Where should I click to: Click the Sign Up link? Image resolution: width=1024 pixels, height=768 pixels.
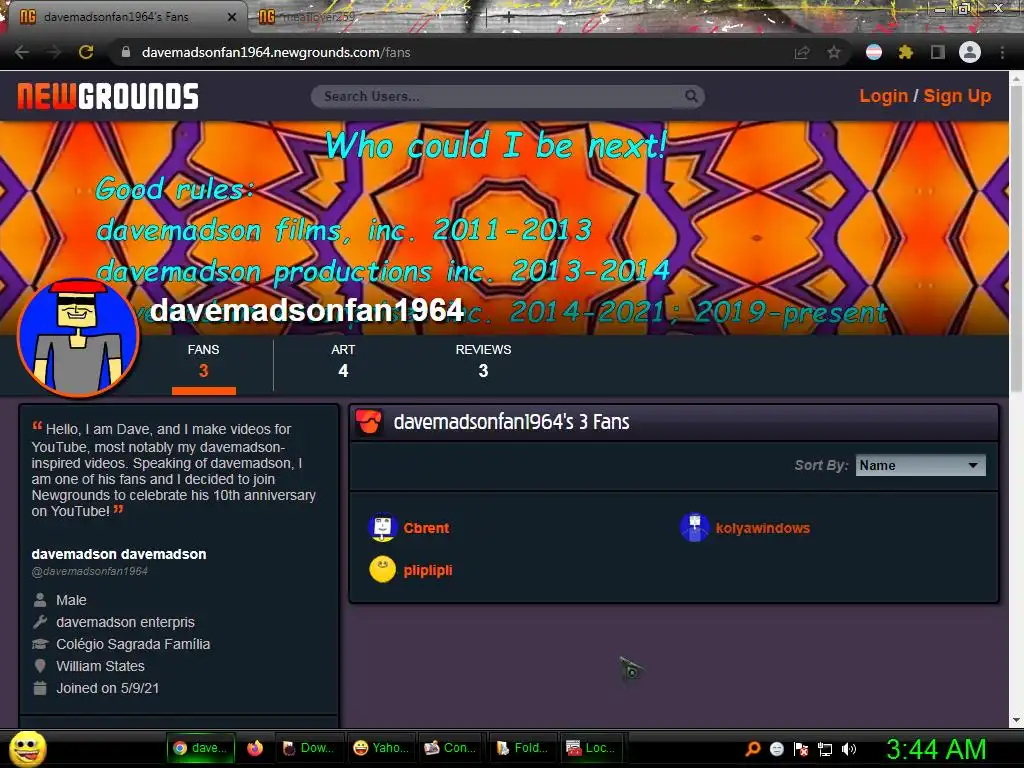[957, 96]
